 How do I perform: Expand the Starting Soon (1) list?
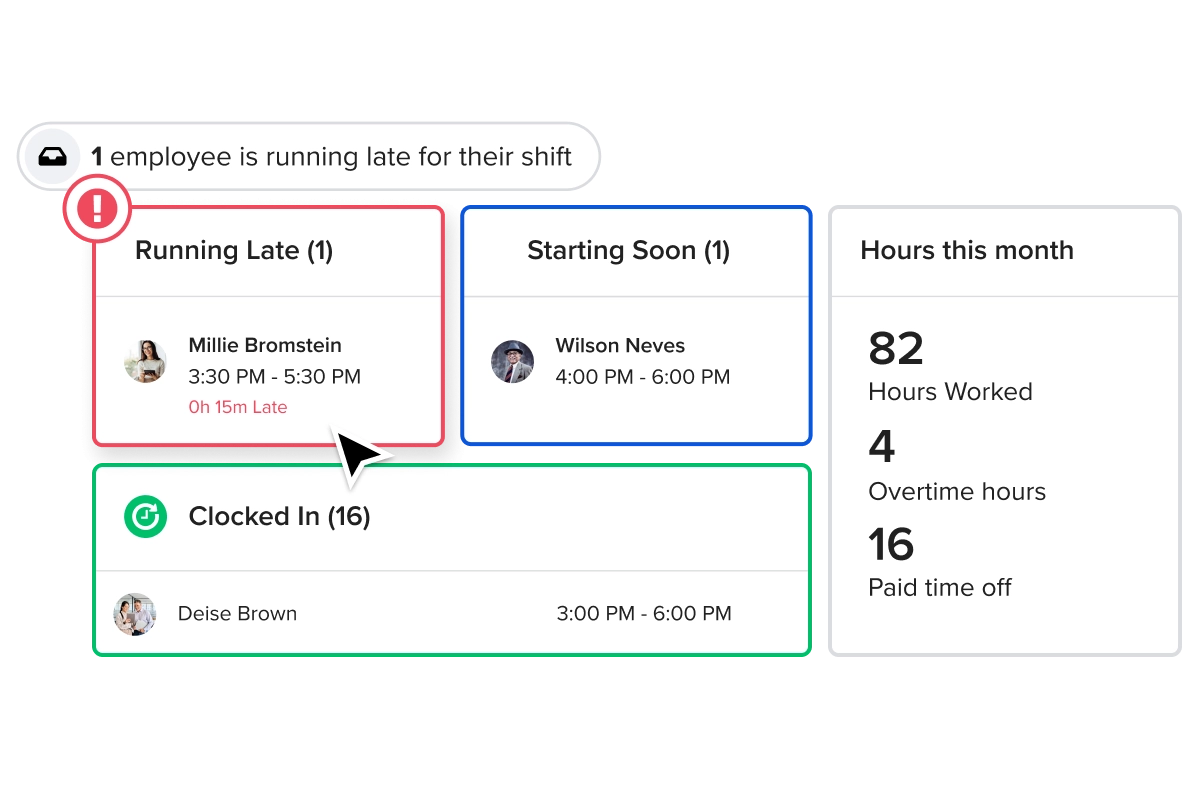click(x=629, y=250)
